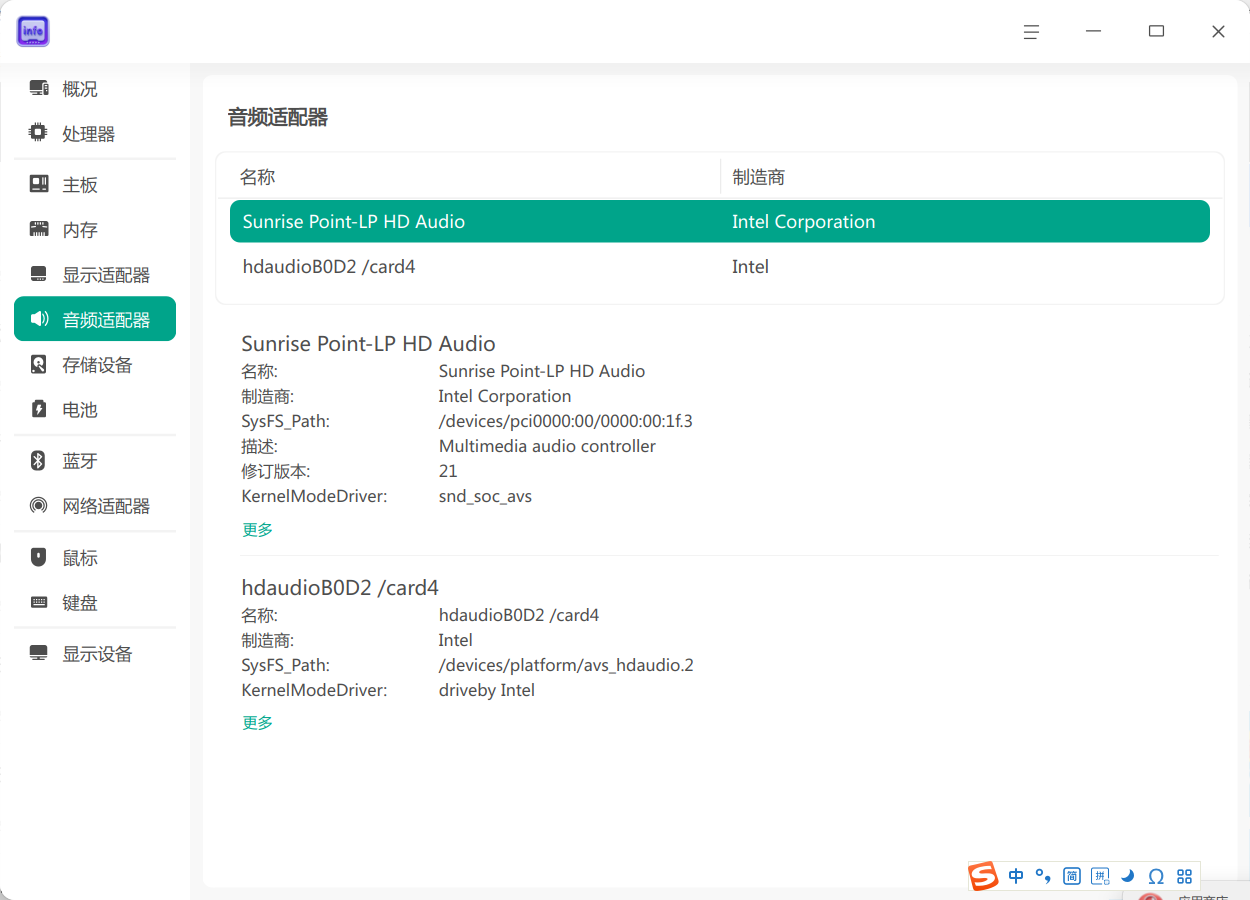Click the Sogou input method logo
Screen dimensions: 1250x900
pyautogui.click(x=983, y=876)
